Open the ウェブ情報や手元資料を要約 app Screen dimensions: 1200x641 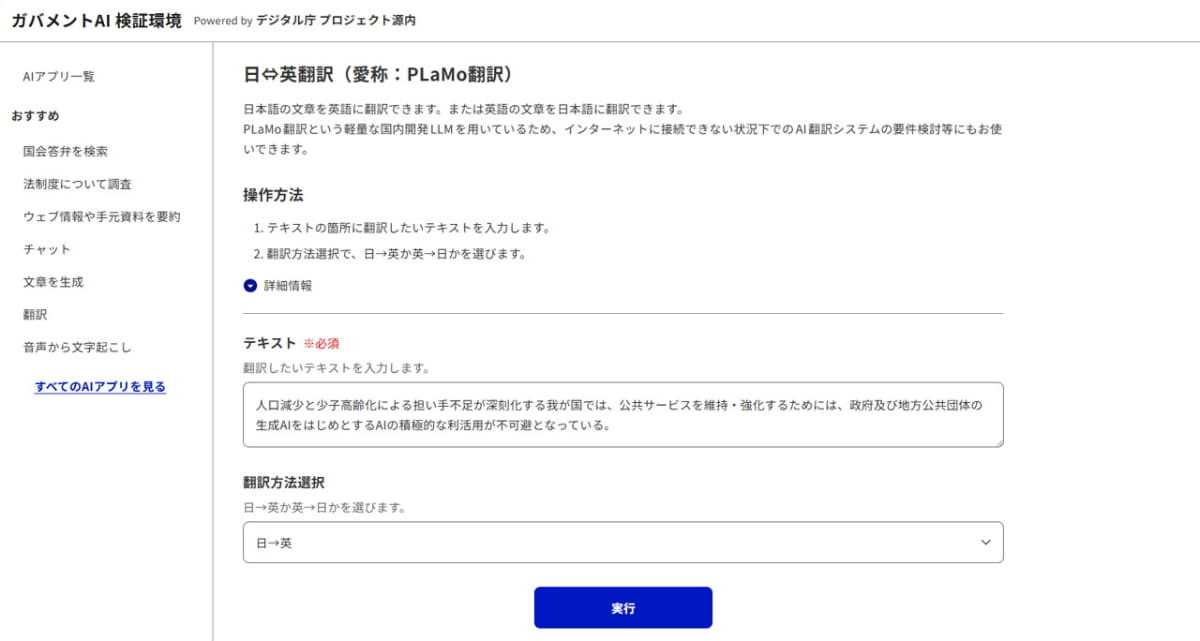(101, 216)
